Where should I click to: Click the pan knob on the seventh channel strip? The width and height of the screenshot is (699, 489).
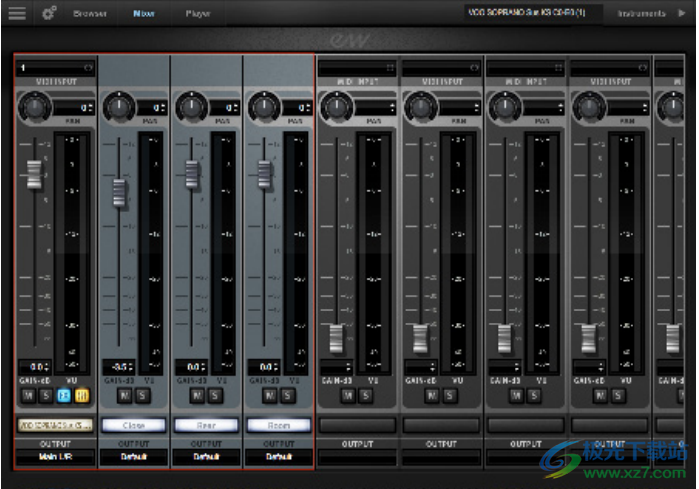coord(505,107)
